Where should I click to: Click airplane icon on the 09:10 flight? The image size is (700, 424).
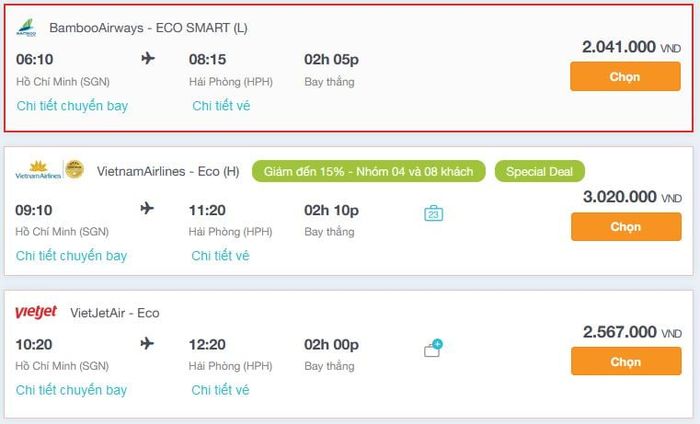point(147,208)
